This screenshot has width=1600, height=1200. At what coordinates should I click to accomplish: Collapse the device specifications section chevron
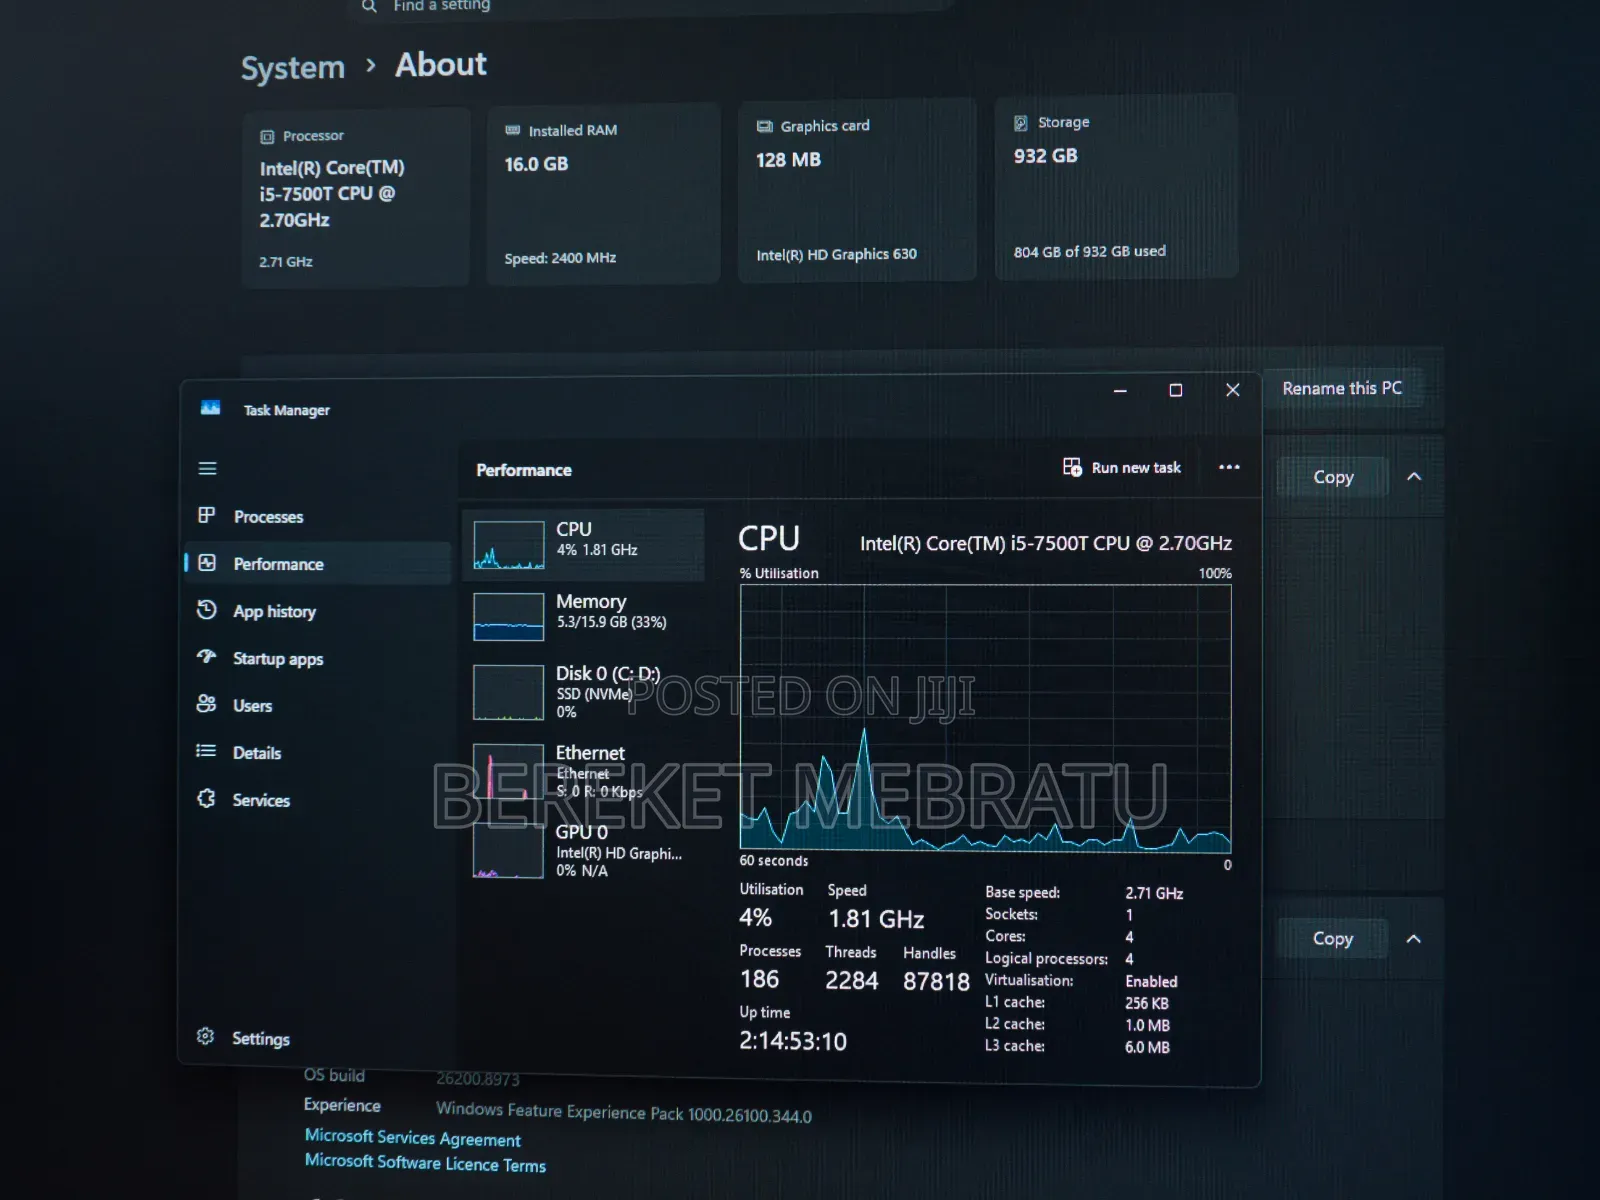point(1414,477)
